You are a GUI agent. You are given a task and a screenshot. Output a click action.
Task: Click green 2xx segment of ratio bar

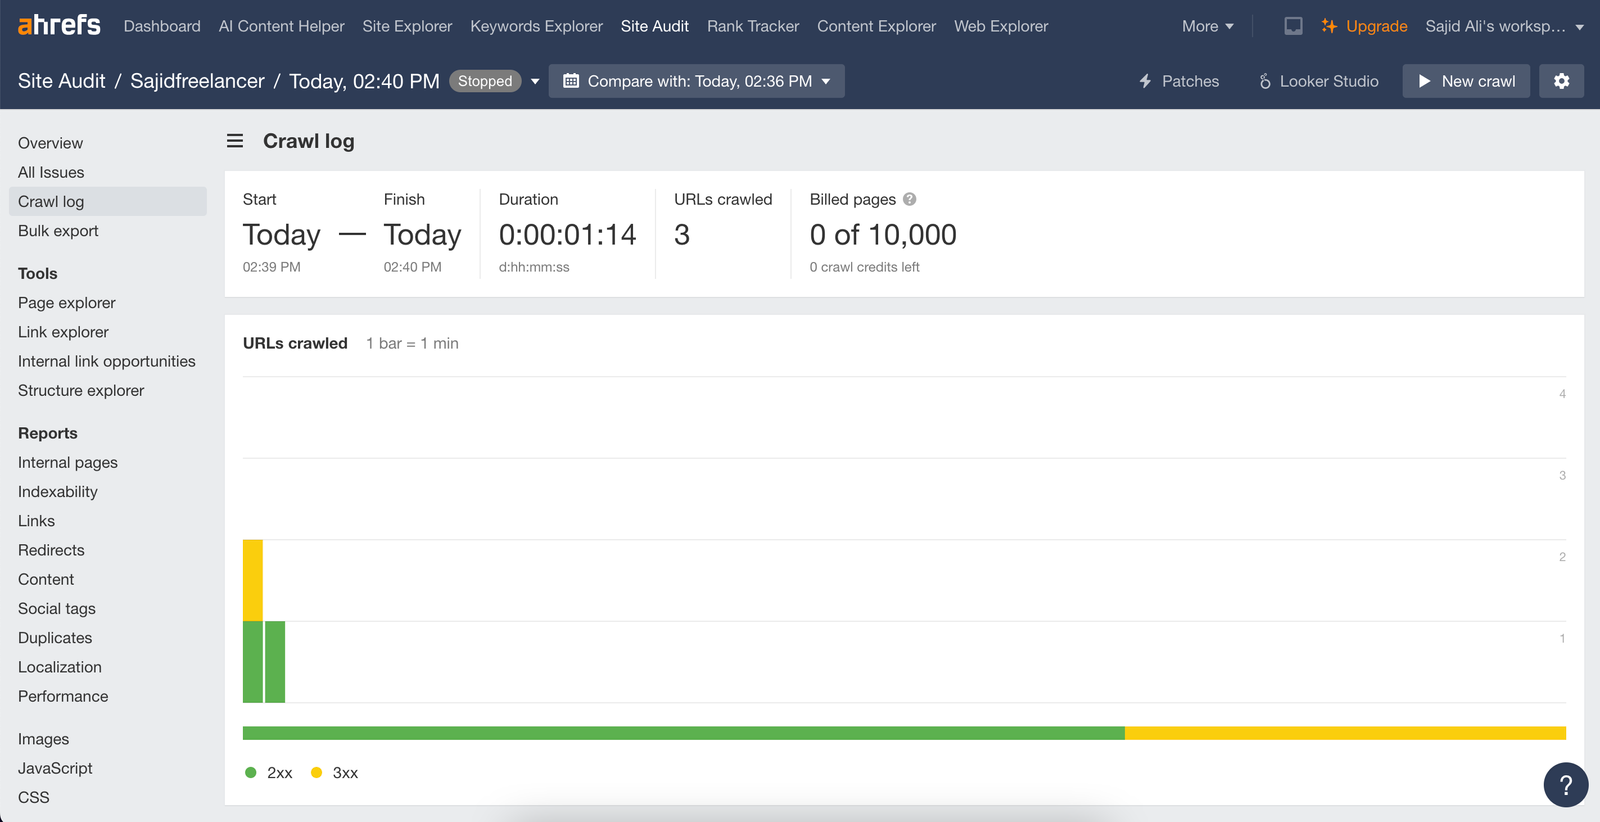pyautogui.click(x=684, y=733)
